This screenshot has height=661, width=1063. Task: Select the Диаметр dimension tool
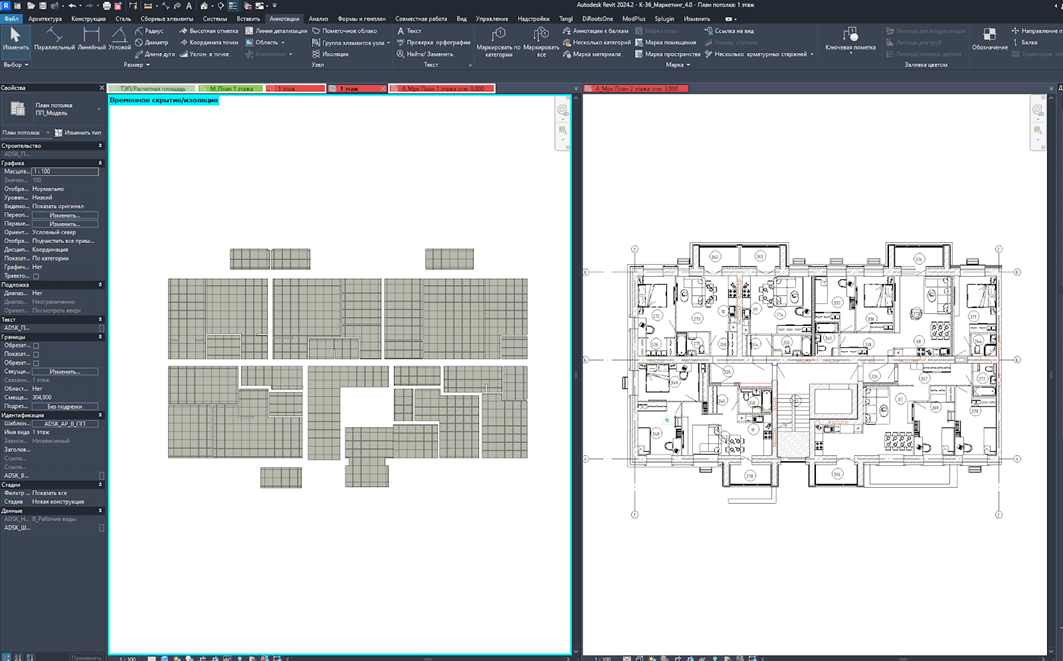click(x=152, y=42)
